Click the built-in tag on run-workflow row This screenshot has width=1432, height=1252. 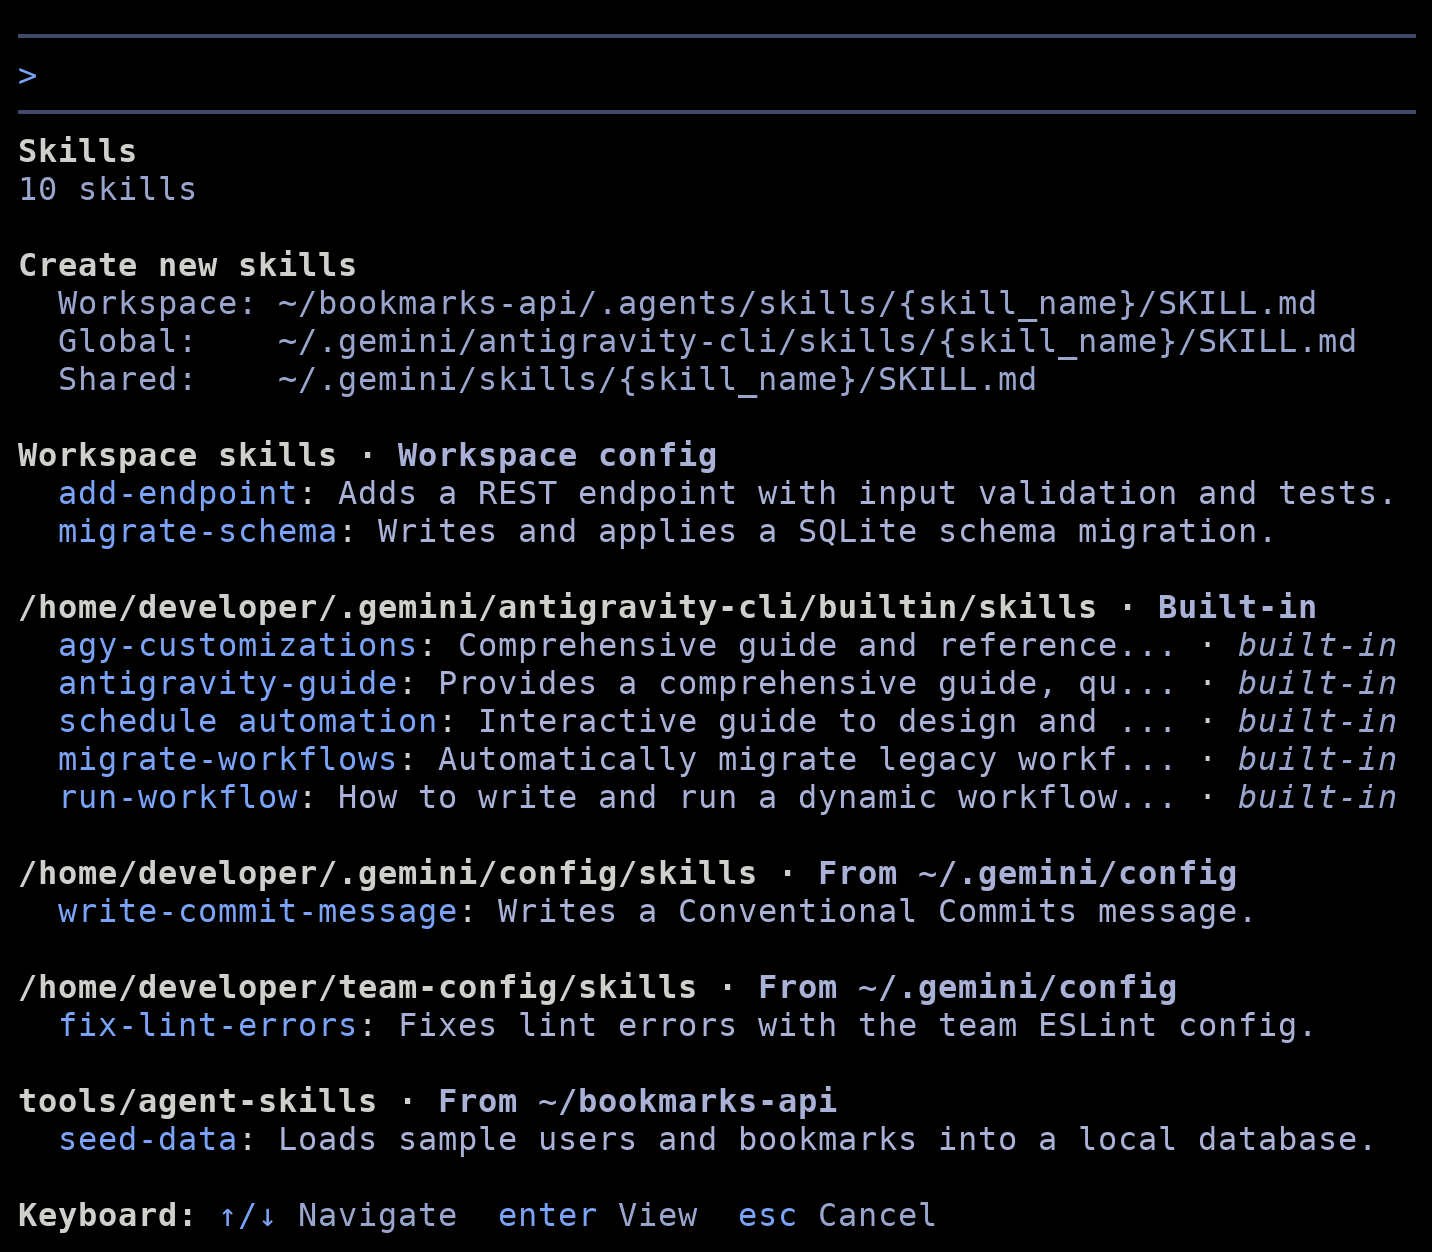coord(1317,797)
